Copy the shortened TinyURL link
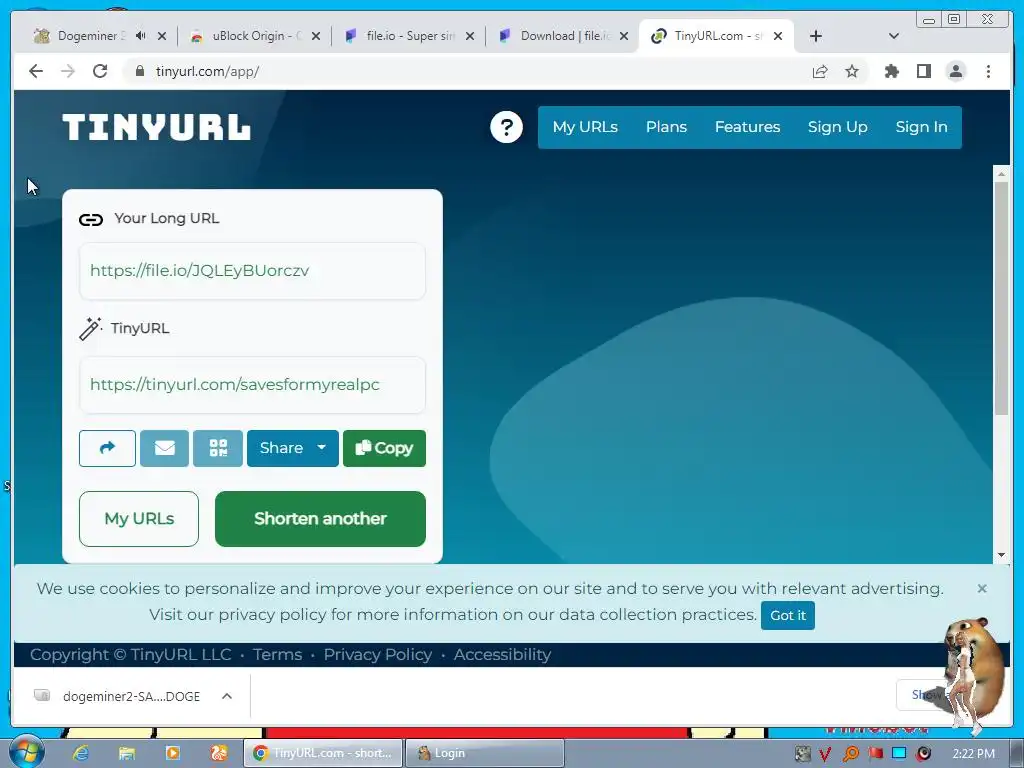Screen dimensions: 1024x768 coord(384,448)
